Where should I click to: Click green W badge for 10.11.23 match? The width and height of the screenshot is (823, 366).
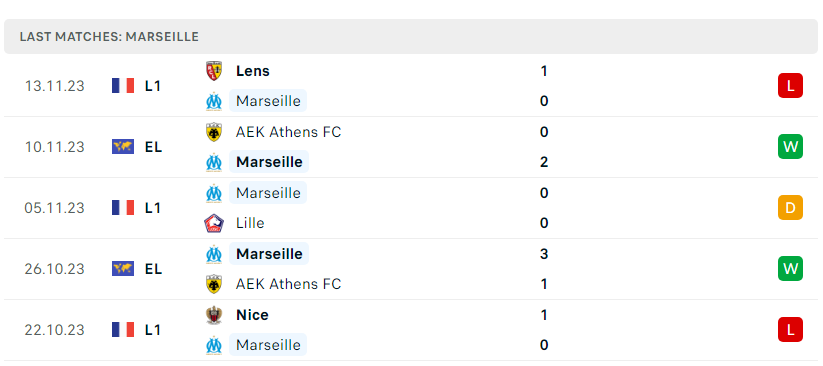790,147
